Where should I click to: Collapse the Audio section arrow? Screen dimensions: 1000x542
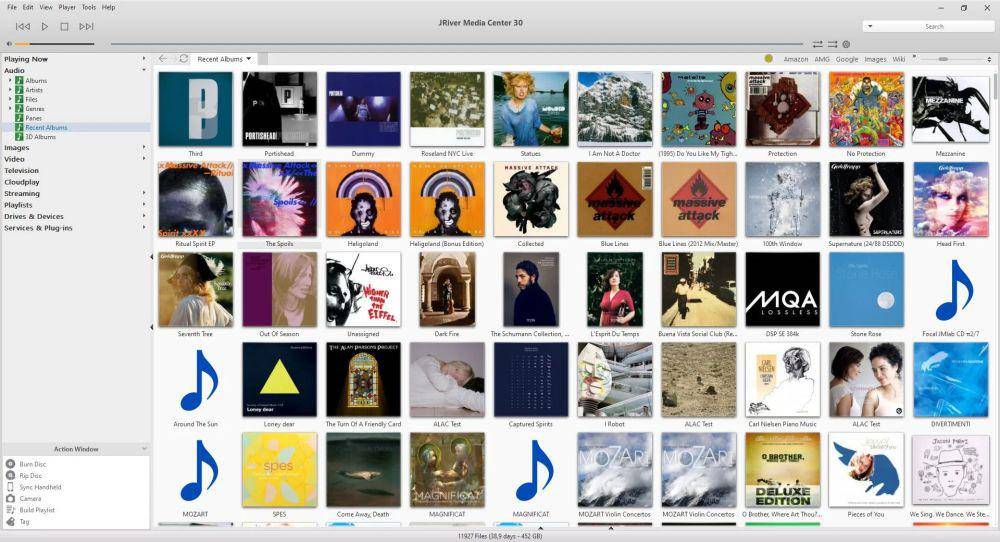(x=143, y=70)
